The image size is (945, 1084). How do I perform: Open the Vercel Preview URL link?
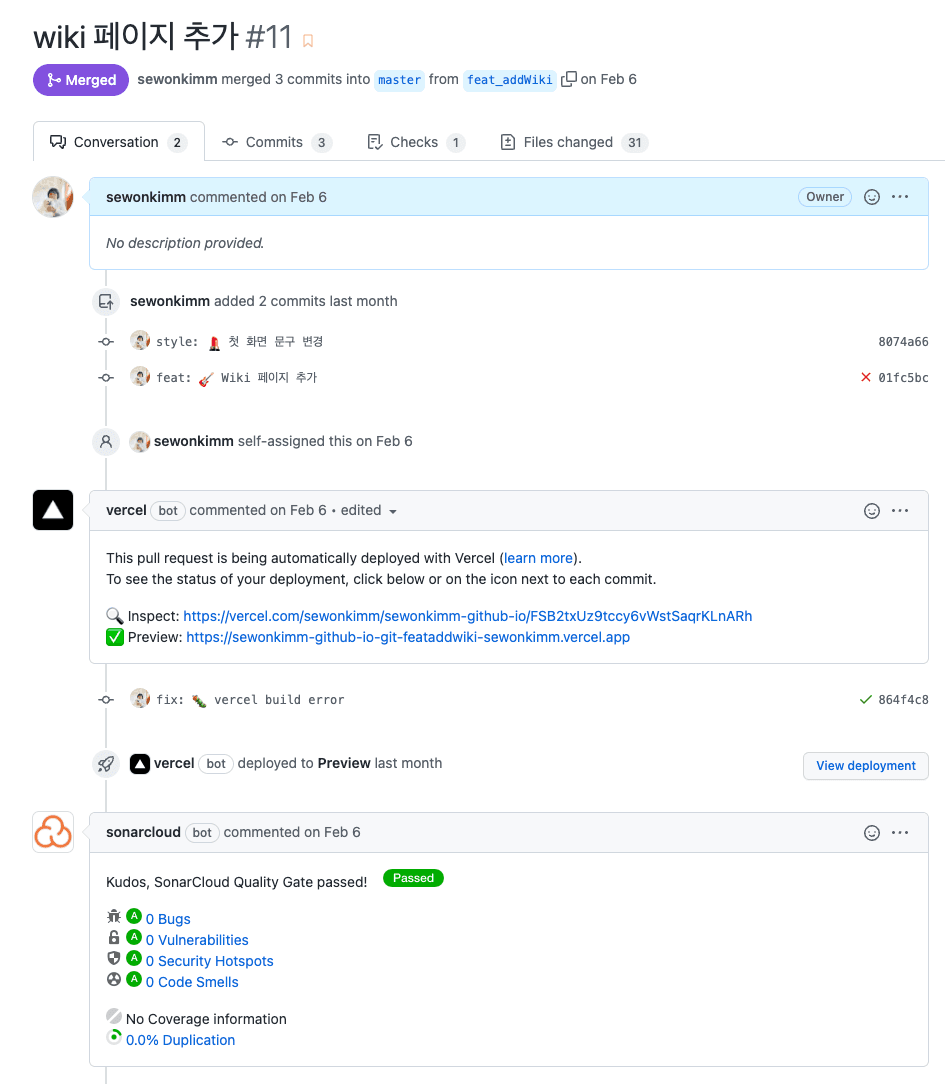click(x=408, y=637)
